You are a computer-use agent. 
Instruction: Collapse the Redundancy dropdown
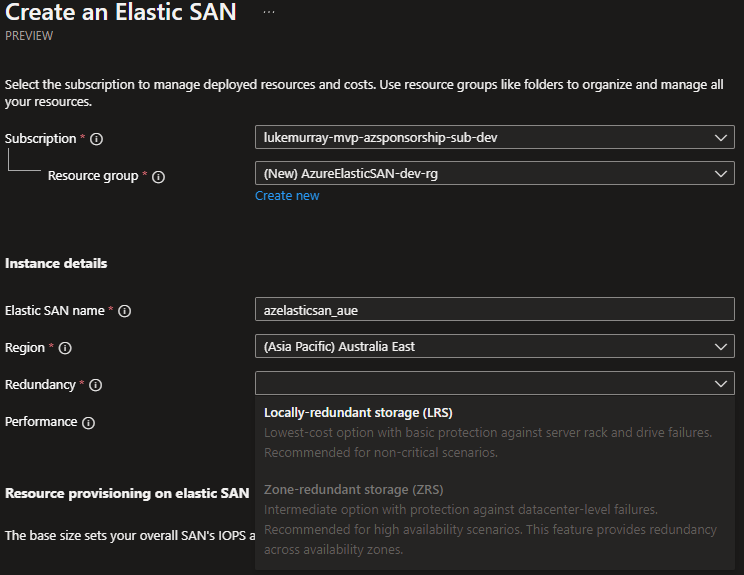pos(494,383)
